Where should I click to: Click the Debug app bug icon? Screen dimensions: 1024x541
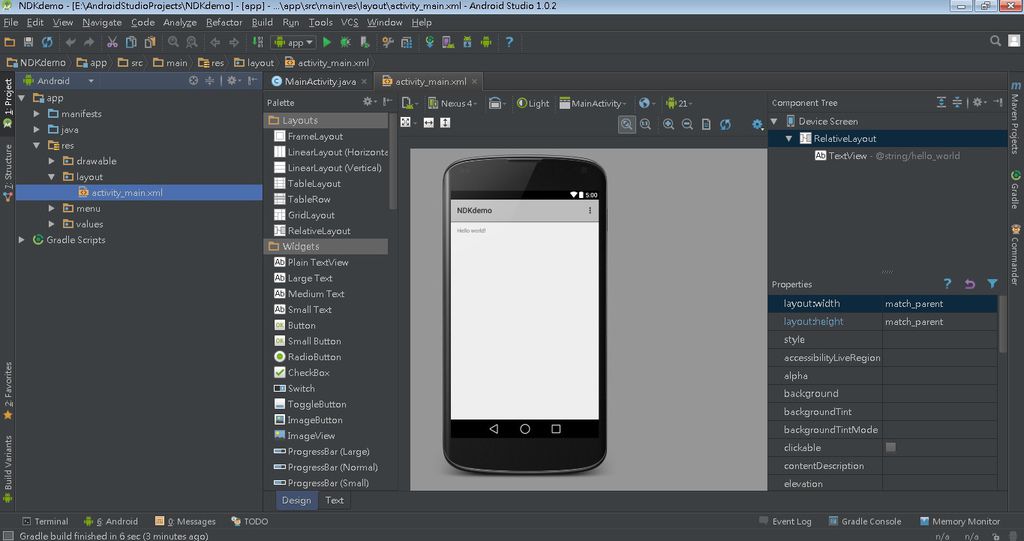[345, 42]
